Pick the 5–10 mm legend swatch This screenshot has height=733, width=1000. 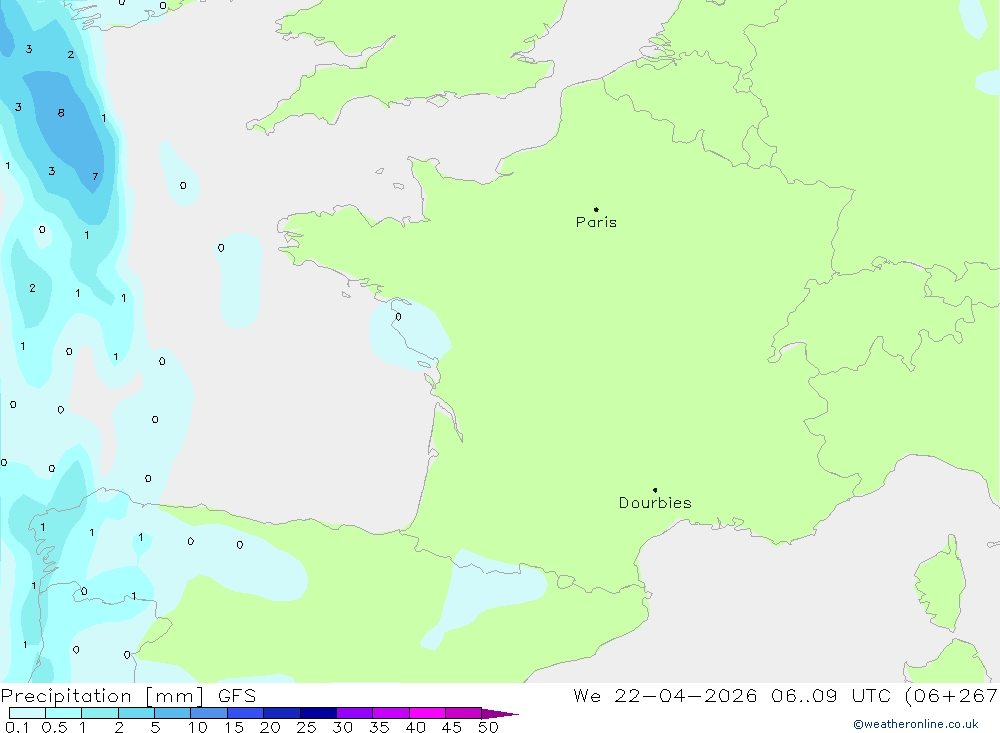[173, 713]
